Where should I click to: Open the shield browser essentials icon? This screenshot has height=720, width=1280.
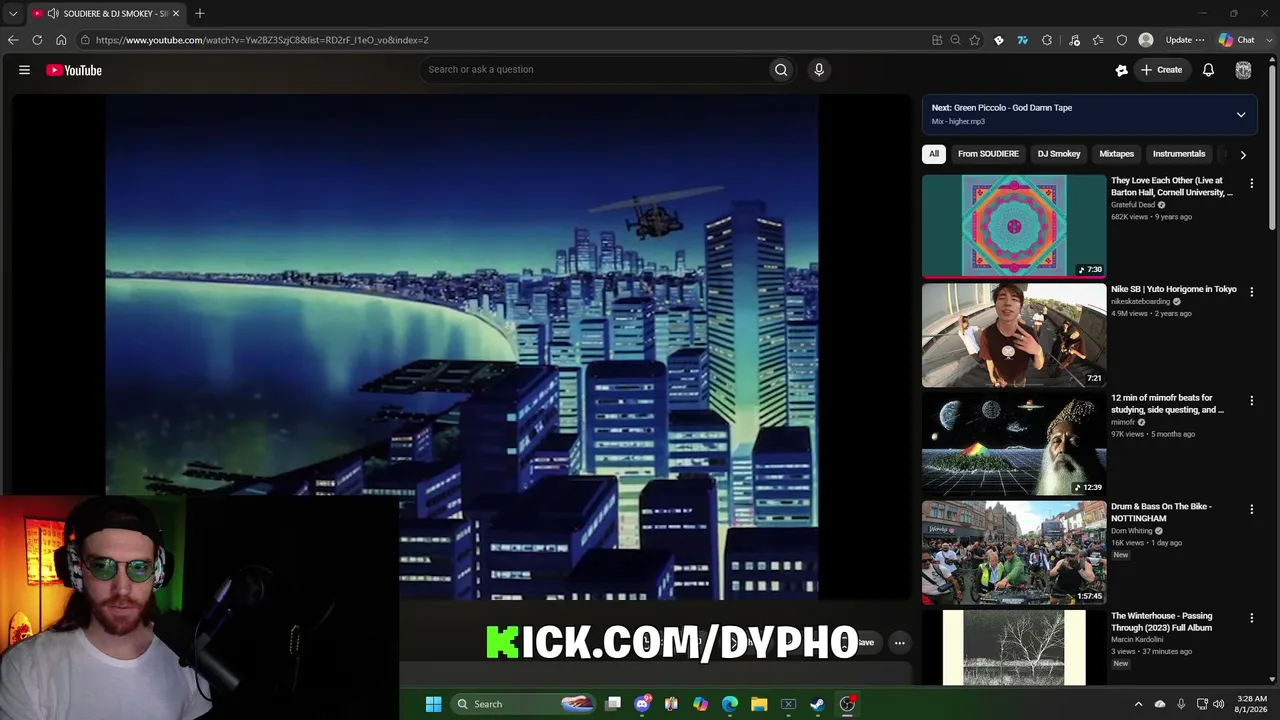point(1122,40)
